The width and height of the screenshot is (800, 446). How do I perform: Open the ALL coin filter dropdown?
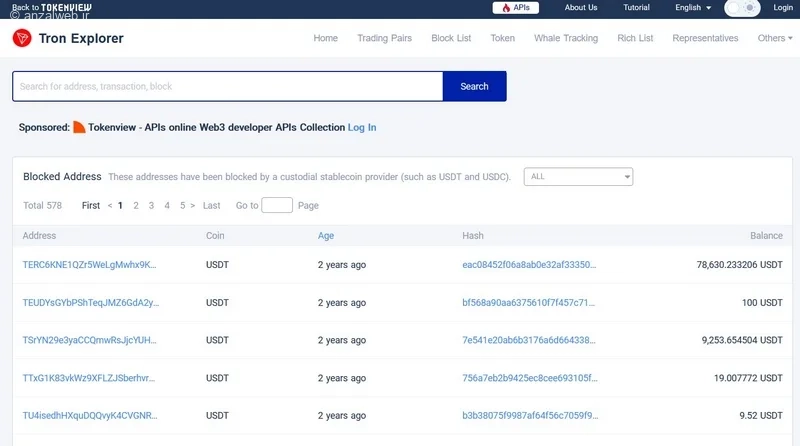[578, 177]
